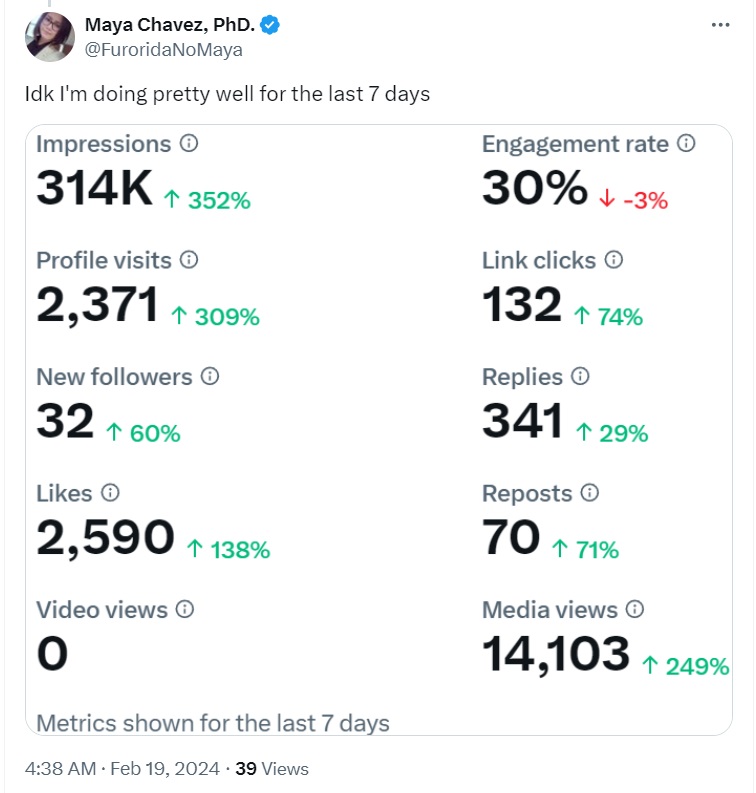Click the Maya Chavez, PhD. display name

170,26
